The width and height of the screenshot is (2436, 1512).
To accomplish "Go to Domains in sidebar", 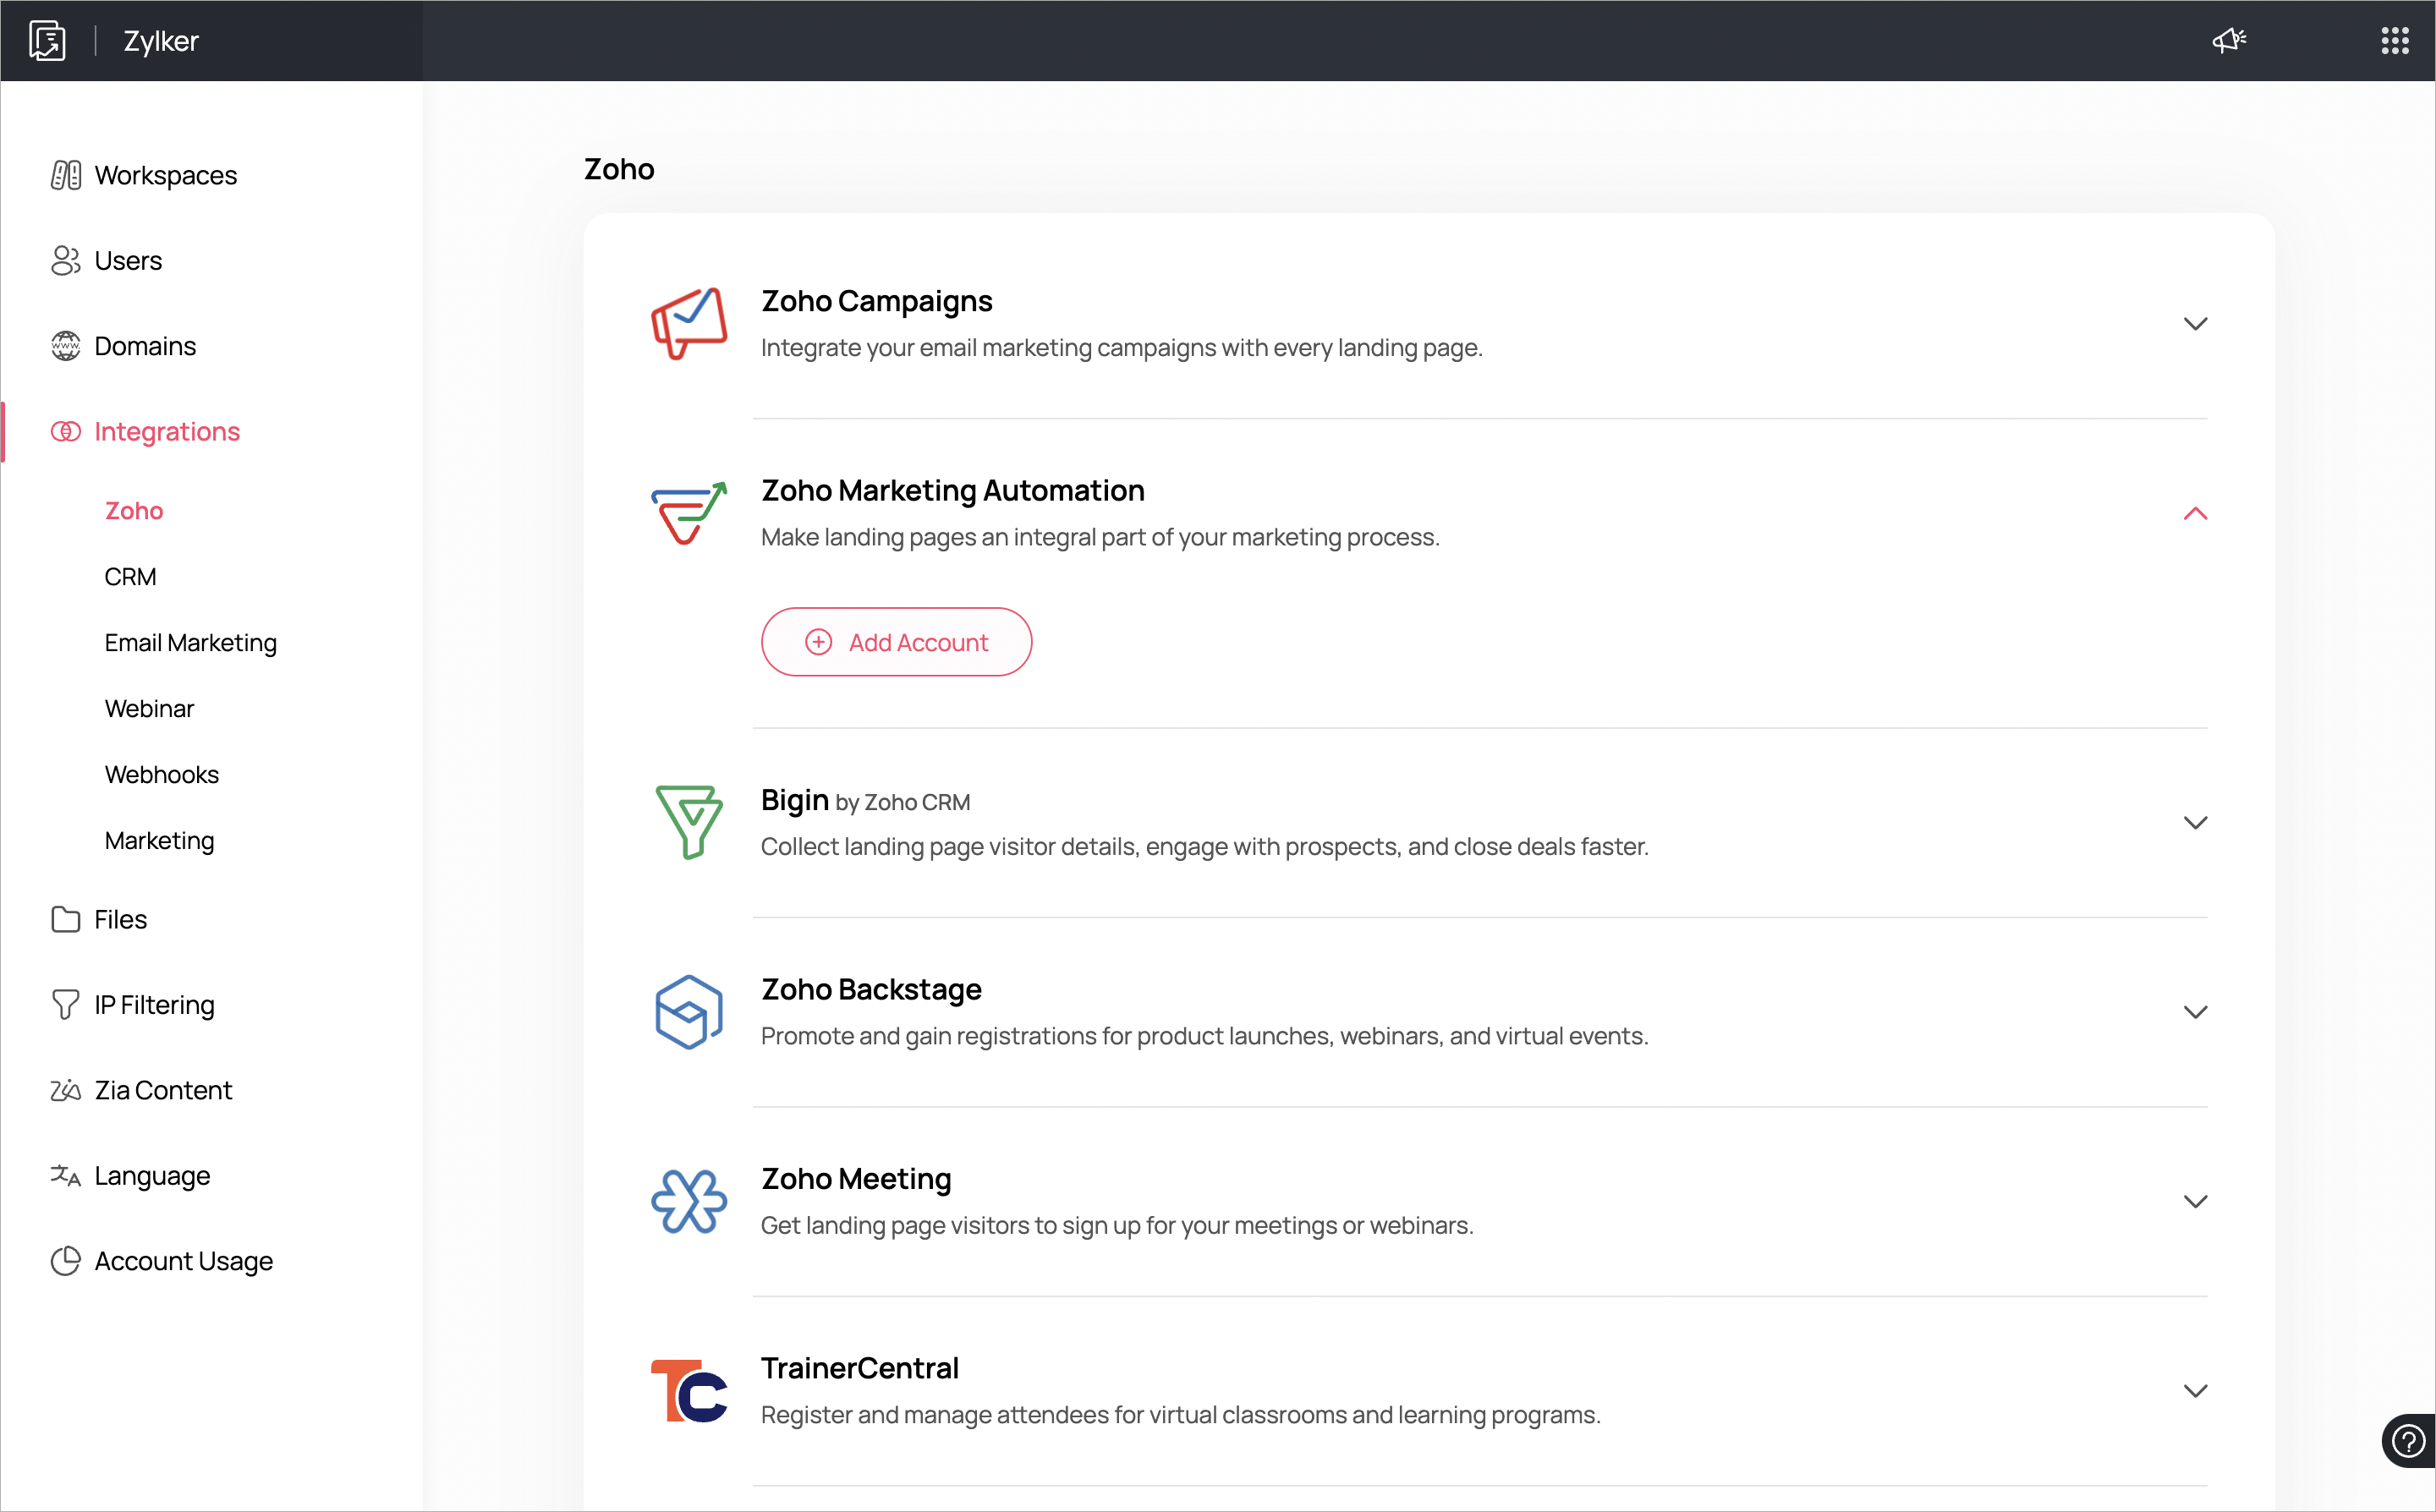I will point(144,346).
